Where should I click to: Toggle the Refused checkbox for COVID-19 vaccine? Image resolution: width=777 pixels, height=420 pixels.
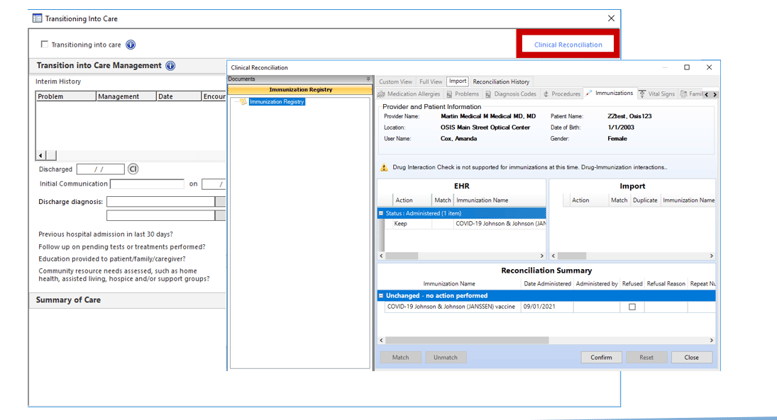(x=632, y=307)
